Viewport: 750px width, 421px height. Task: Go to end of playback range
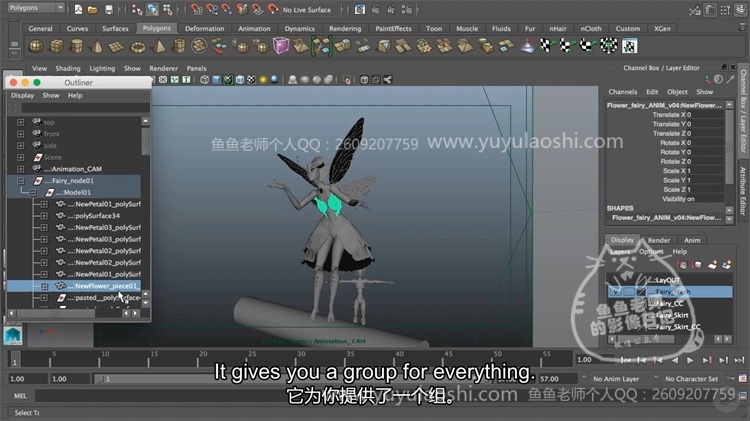[x=739, y=360]
